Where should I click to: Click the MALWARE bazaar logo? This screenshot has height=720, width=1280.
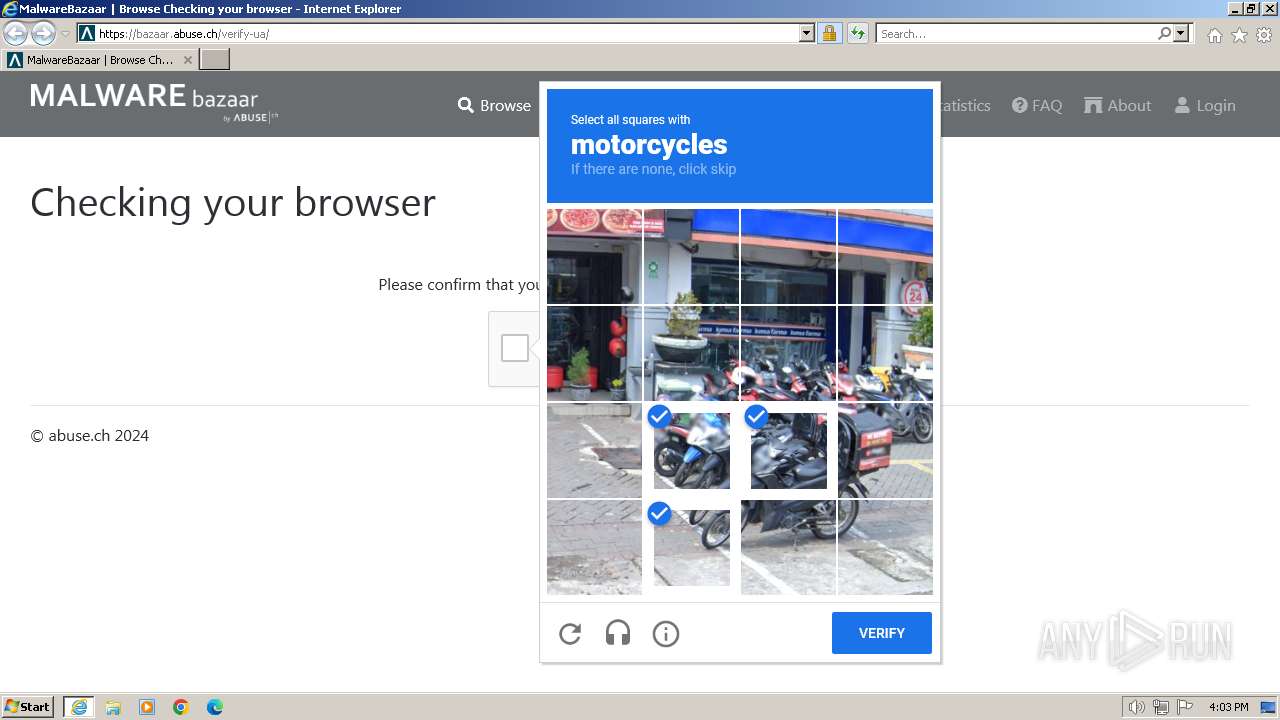coord(154,102)
